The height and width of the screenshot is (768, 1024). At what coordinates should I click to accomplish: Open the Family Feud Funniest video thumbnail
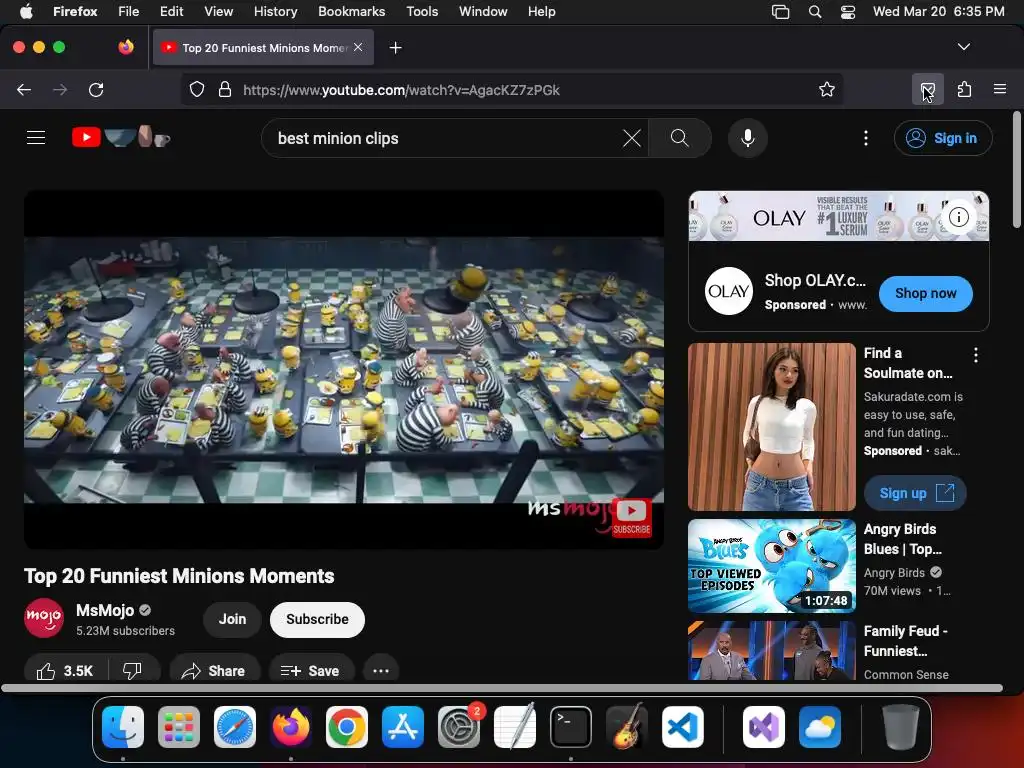coord(772,651)
